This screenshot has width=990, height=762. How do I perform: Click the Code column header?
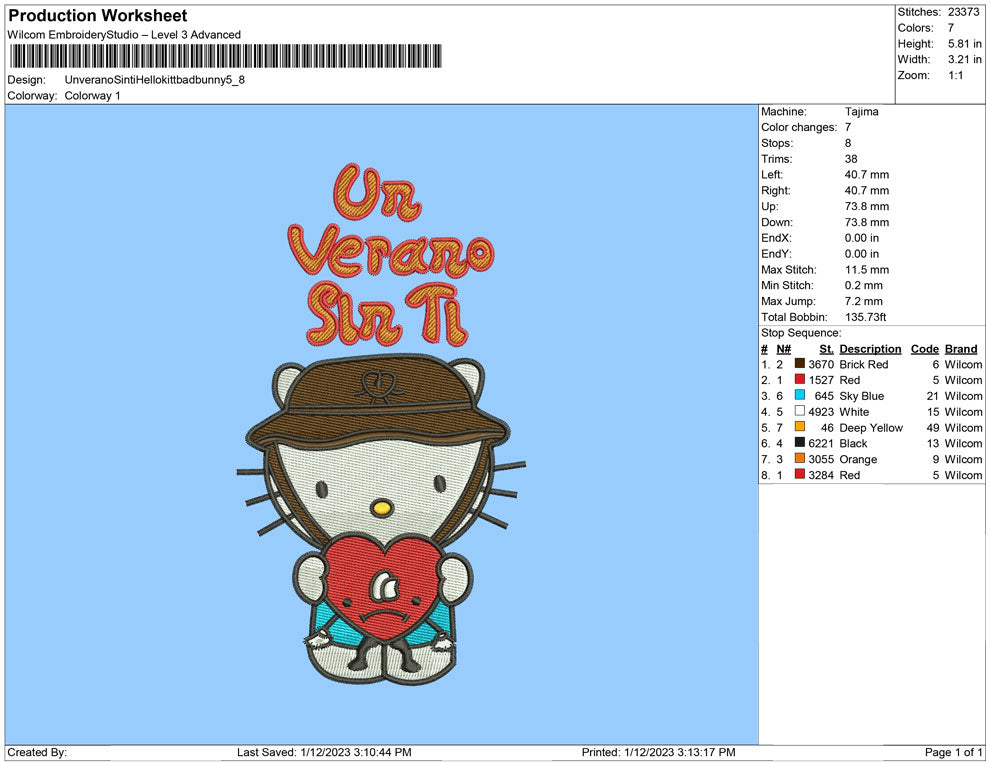coord(924,349)
